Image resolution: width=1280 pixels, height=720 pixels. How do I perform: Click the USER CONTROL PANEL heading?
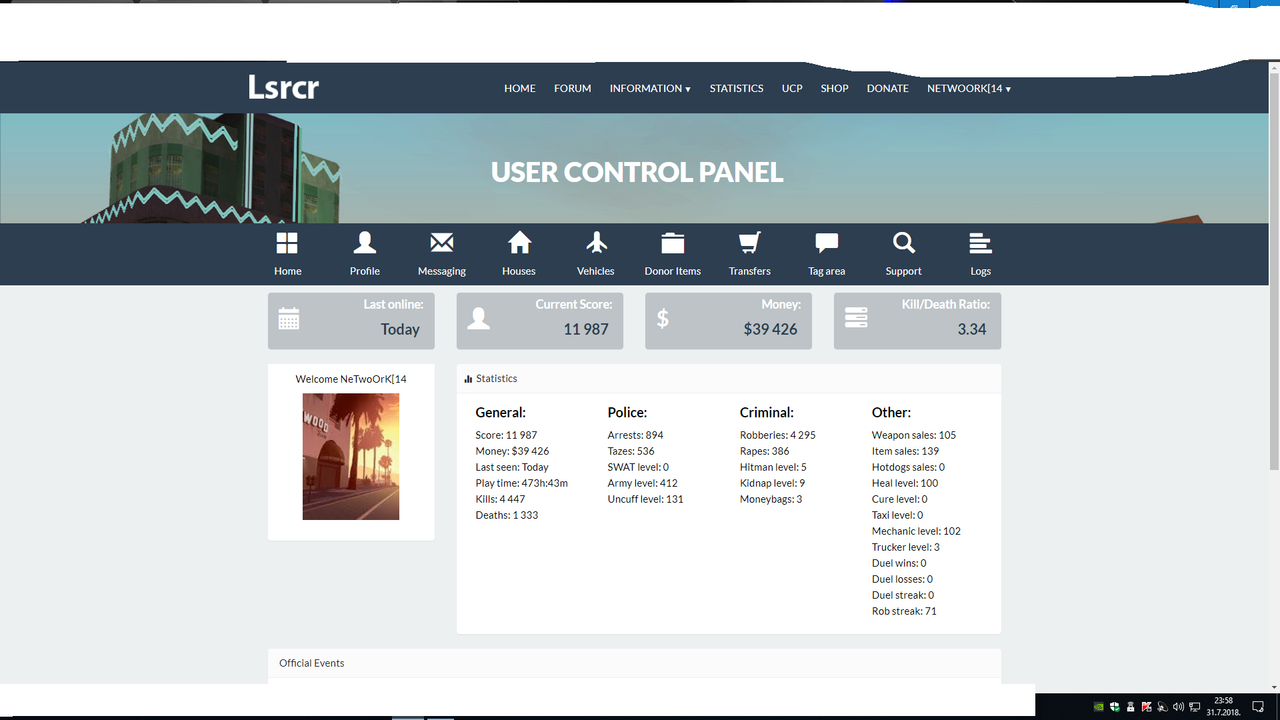[637, 172]
